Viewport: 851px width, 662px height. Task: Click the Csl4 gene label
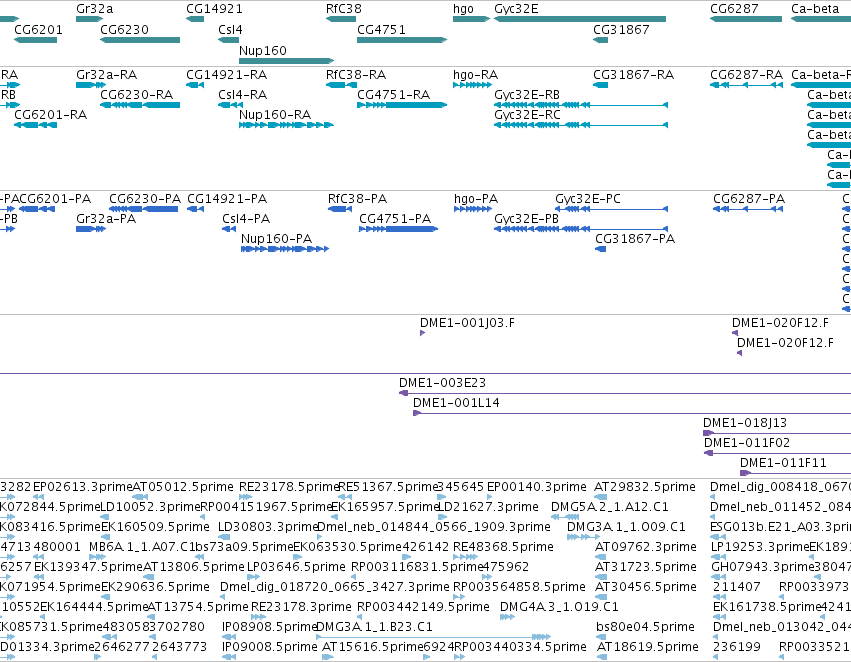coord(230,29)
